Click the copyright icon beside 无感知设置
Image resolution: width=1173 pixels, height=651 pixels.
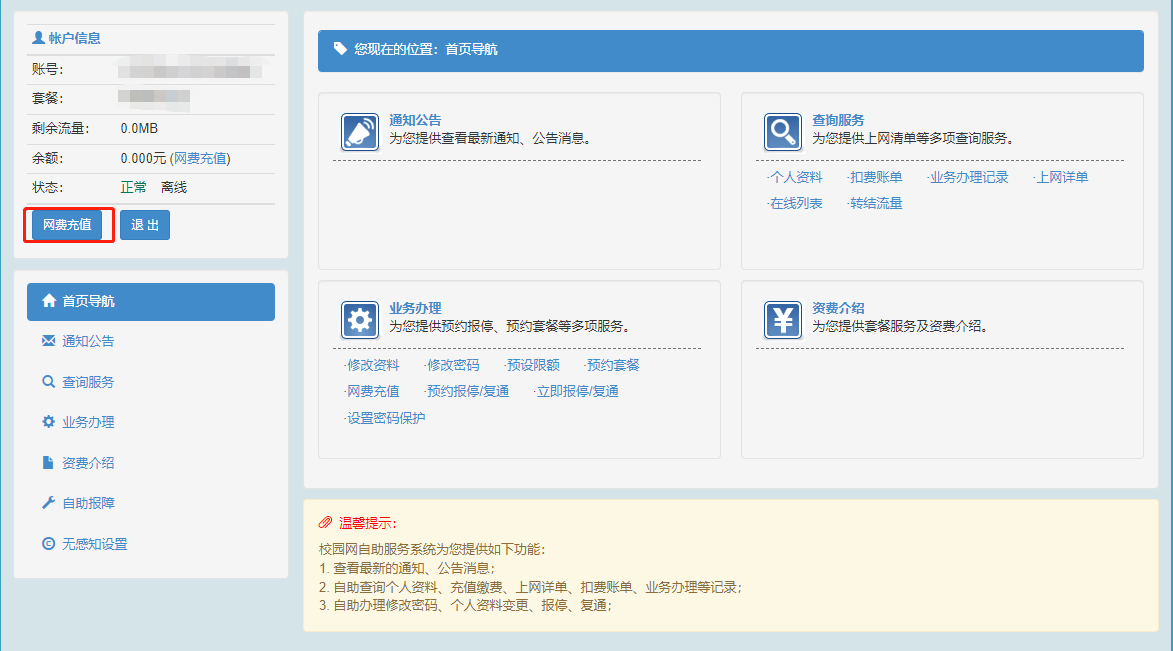point(48,544)
